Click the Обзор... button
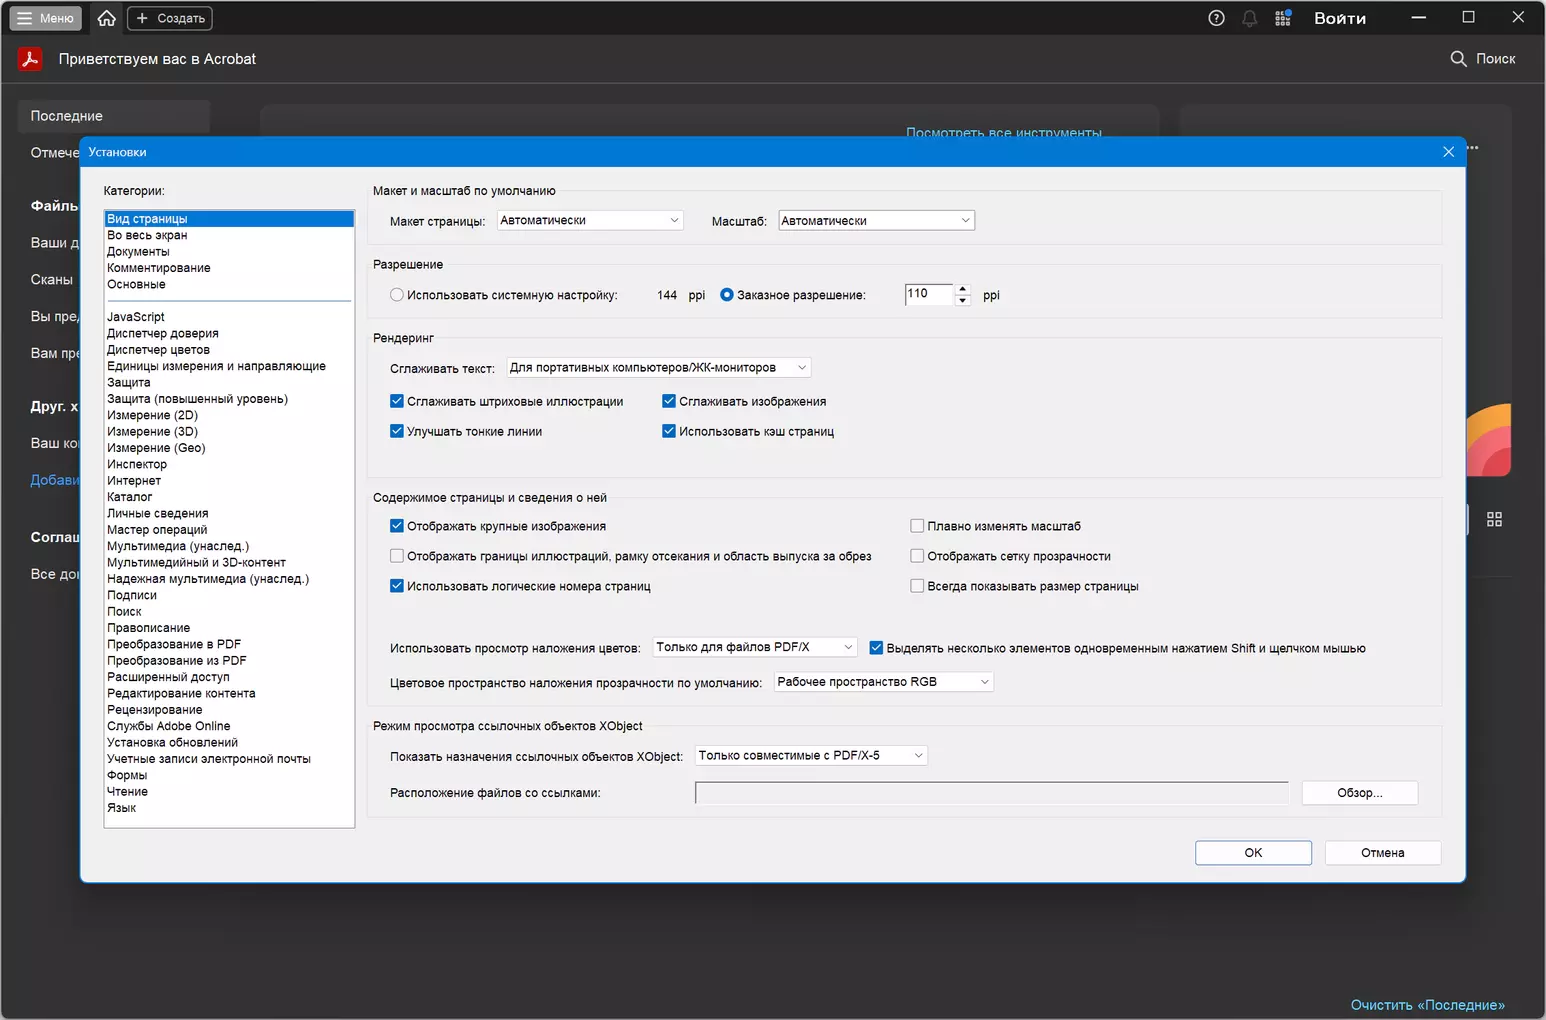This screenshot has height=1020, width=1546. [x=1360, y=793]
